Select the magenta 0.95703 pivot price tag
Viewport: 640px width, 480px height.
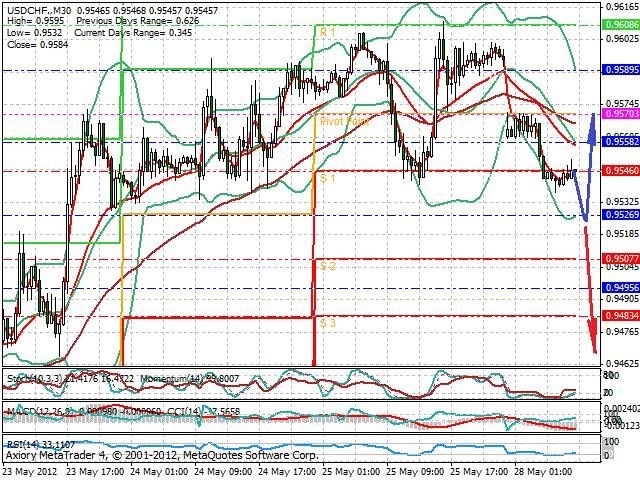point(621,114)
